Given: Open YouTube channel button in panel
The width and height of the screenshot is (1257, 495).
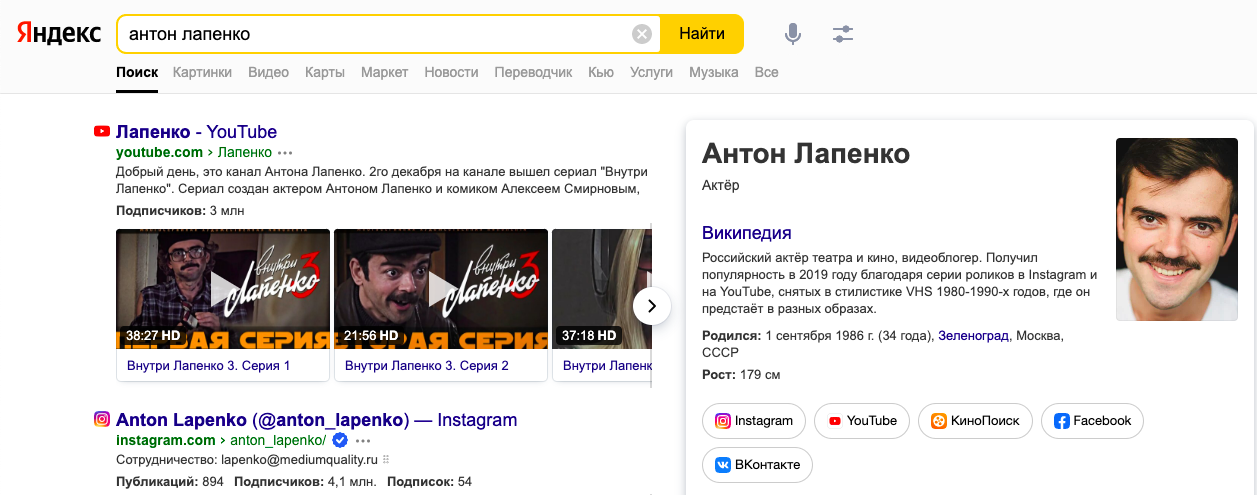Looking at the screenshot, I should pyautogui.click(x=862, y=421).
